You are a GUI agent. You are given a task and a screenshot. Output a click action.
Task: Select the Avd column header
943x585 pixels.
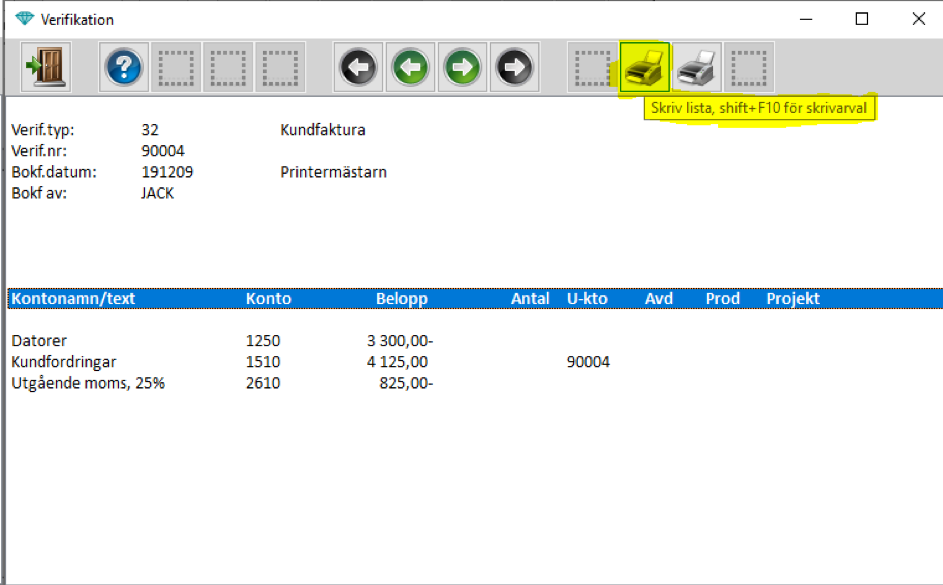coord(659,299)
